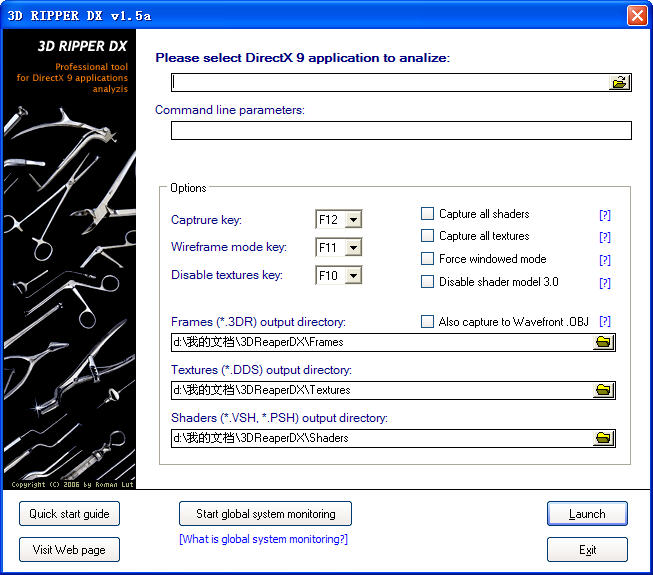Click help [?] next to Force windowed mode
The image size is (653, 575).
tap(604, 260)
